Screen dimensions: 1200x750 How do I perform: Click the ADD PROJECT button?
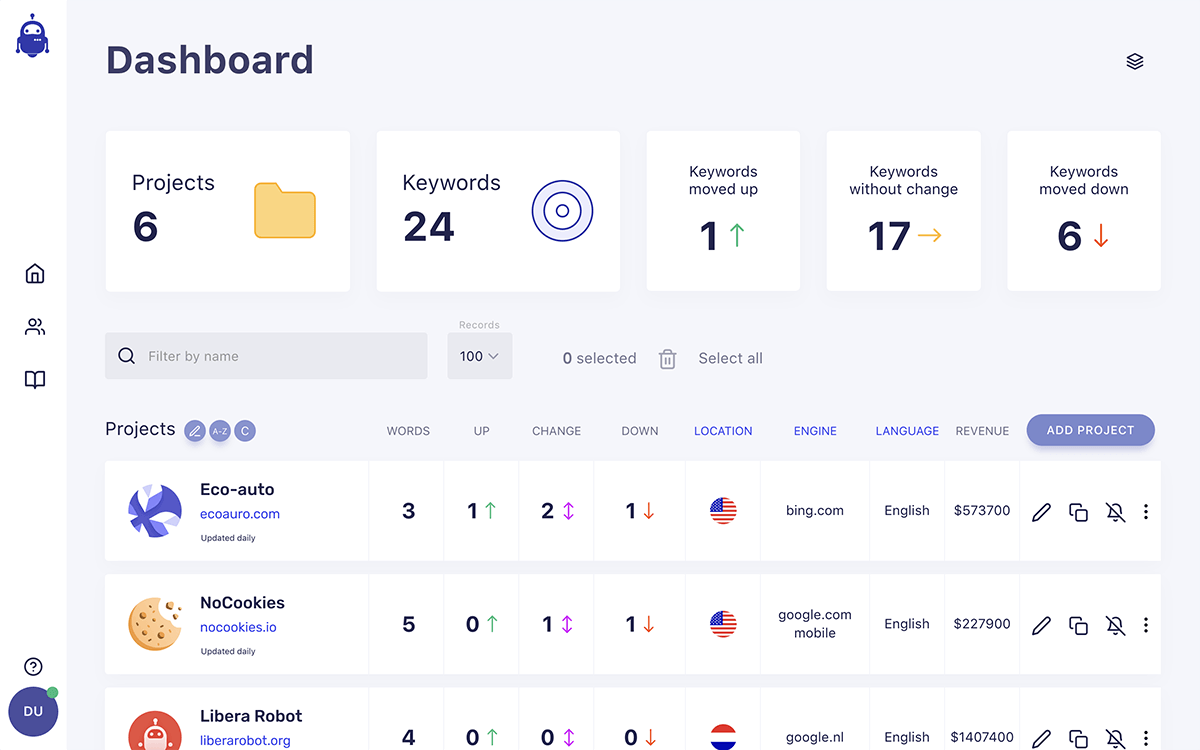point(1090,430)
